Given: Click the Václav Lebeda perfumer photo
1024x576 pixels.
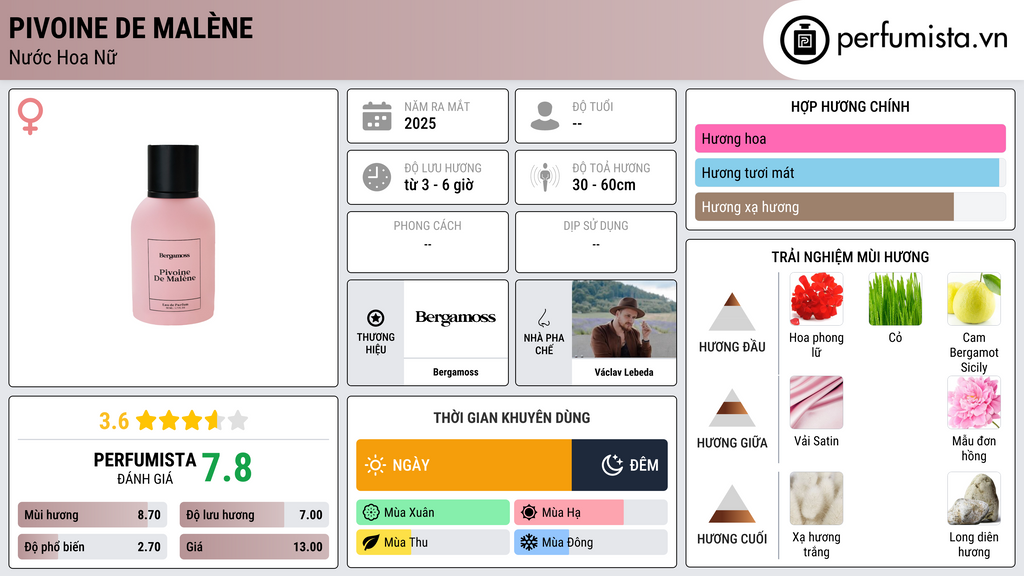Looking at the screenshot, I should [x=624, y=319].
